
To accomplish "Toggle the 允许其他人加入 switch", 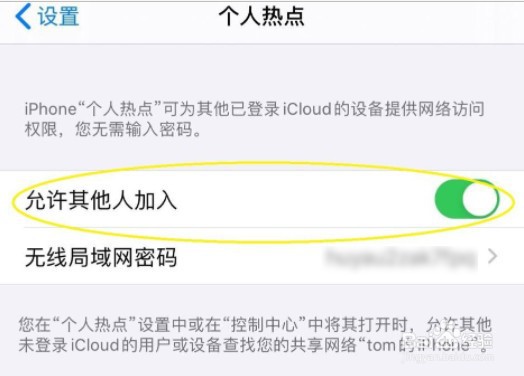I will [467, 199].
